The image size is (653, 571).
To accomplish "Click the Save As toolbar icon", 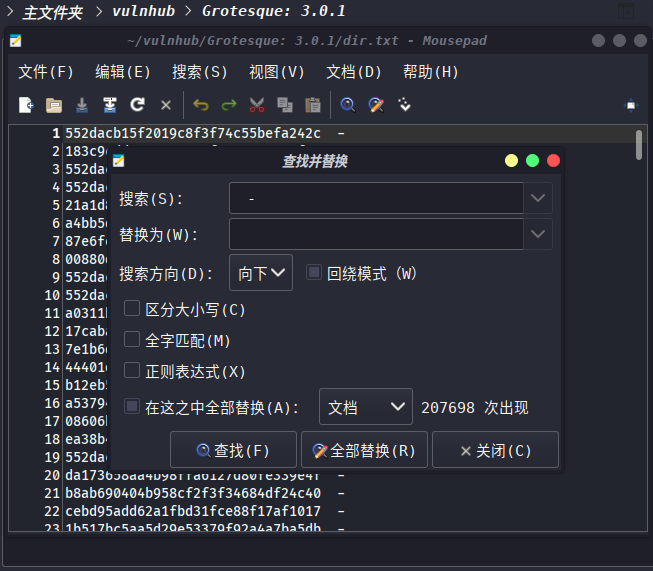I will [110, 105].
